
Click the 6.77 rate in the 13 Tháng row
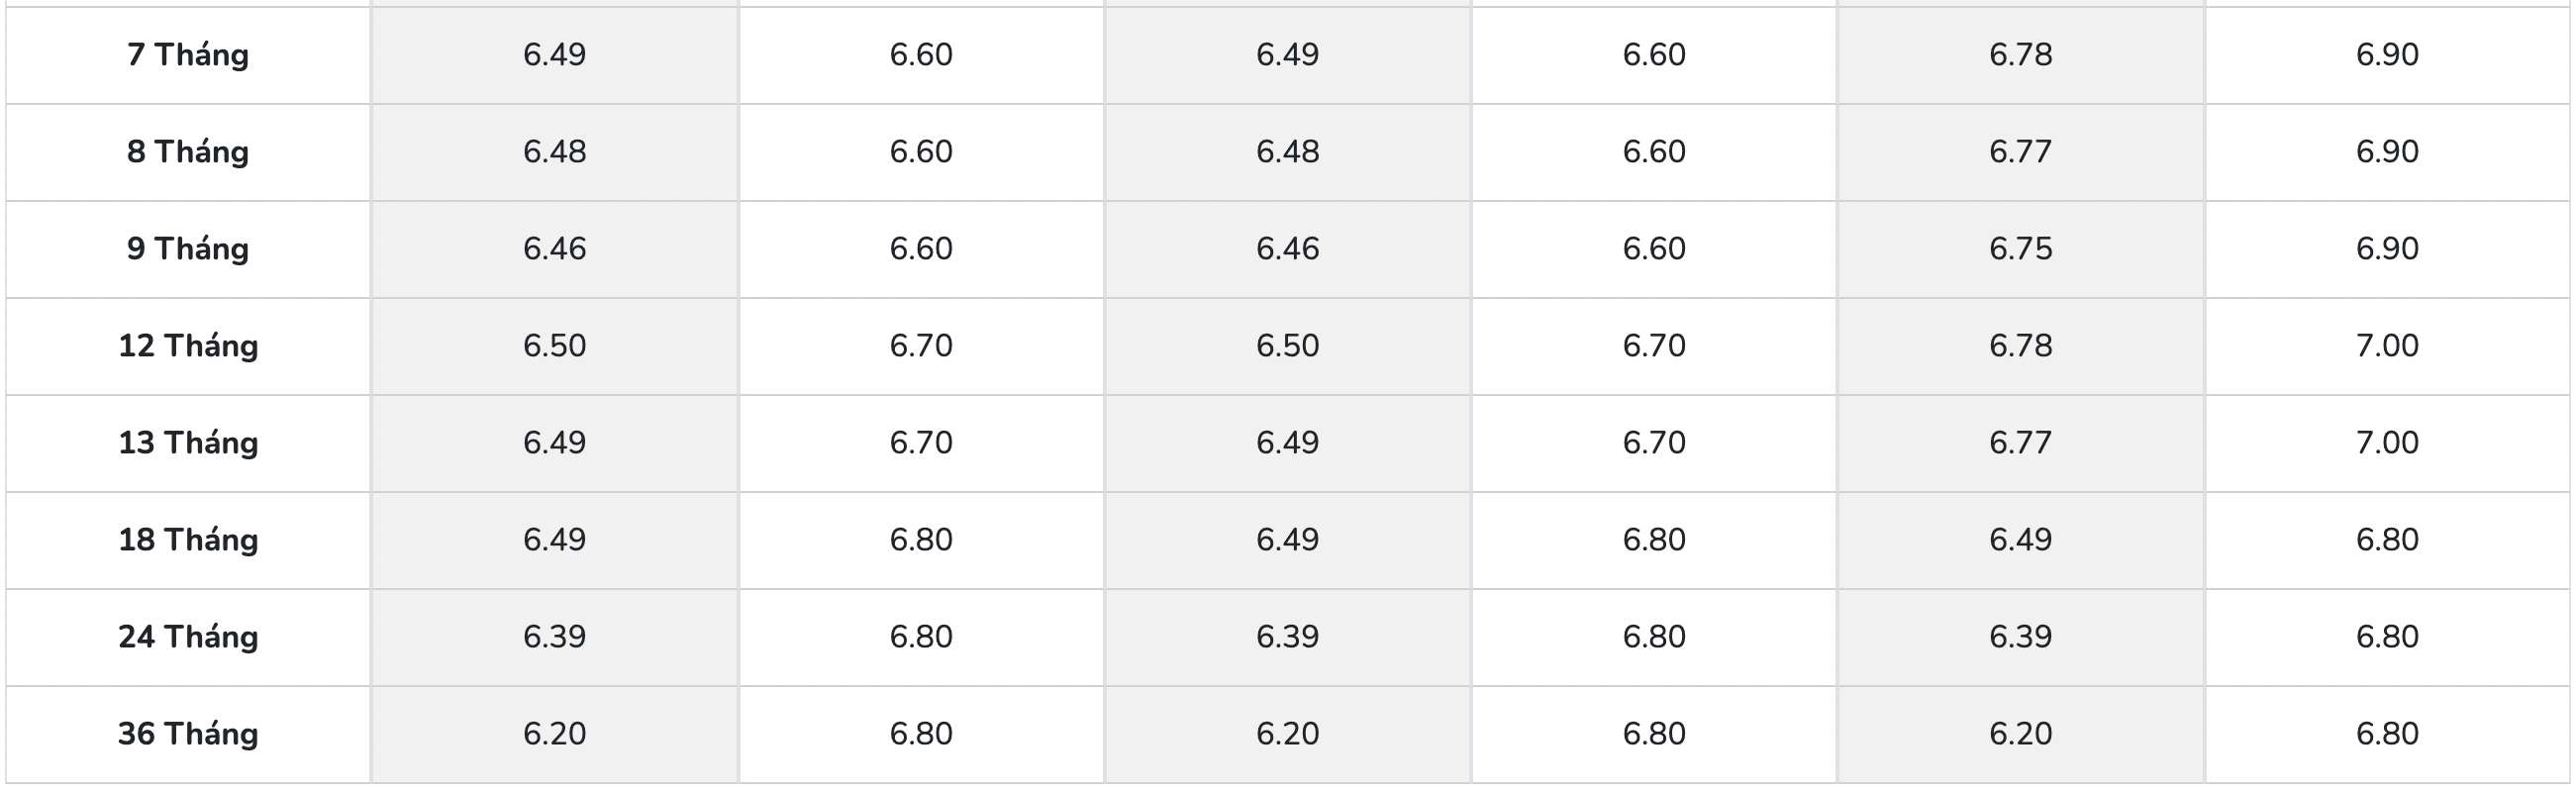point(2020,442)
